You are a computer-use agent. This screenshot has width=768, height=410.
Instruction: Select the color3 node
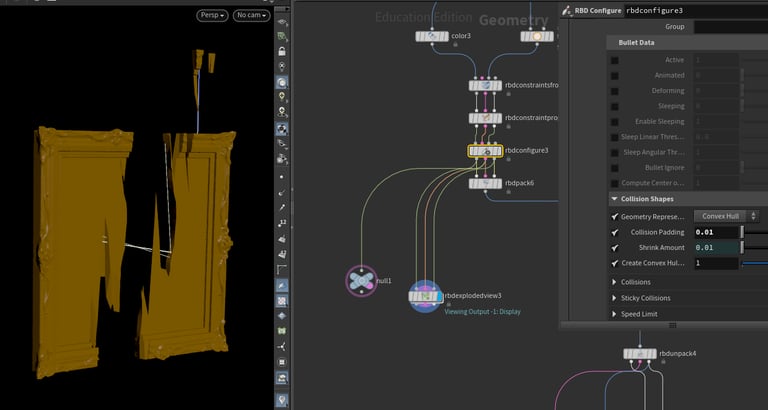(432, 36)
